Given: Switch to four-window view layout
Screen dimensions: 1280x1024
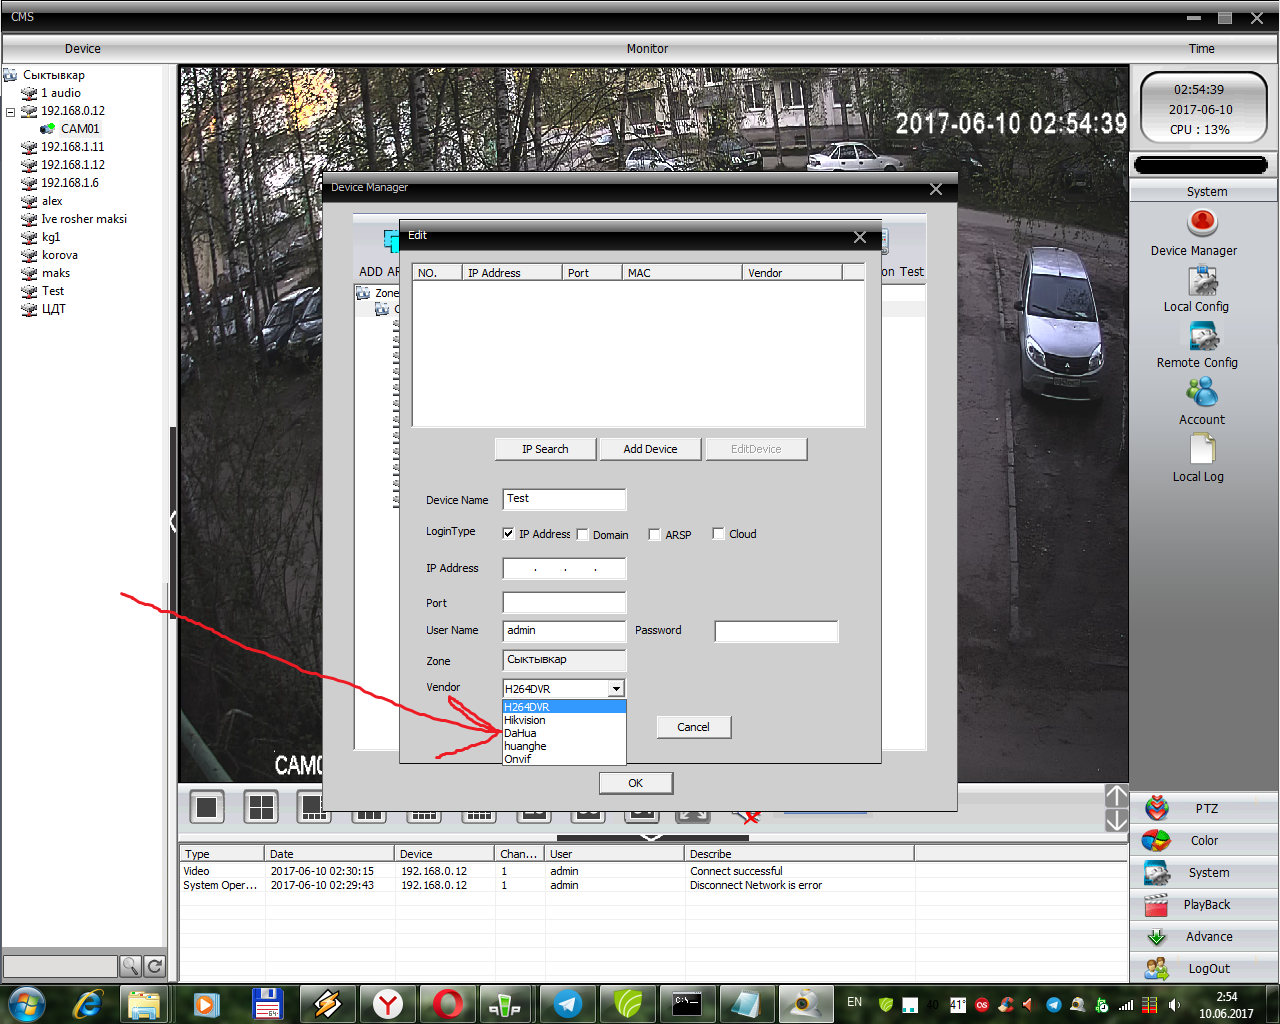Looking at the screenshot, I should pyautogui.click(x=261, y=807).
